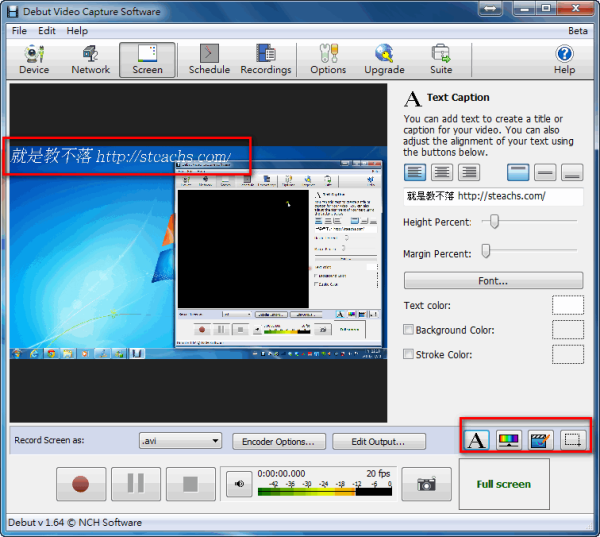
Task: Pick the Text color swatch
Action: (x=568, y=305)
